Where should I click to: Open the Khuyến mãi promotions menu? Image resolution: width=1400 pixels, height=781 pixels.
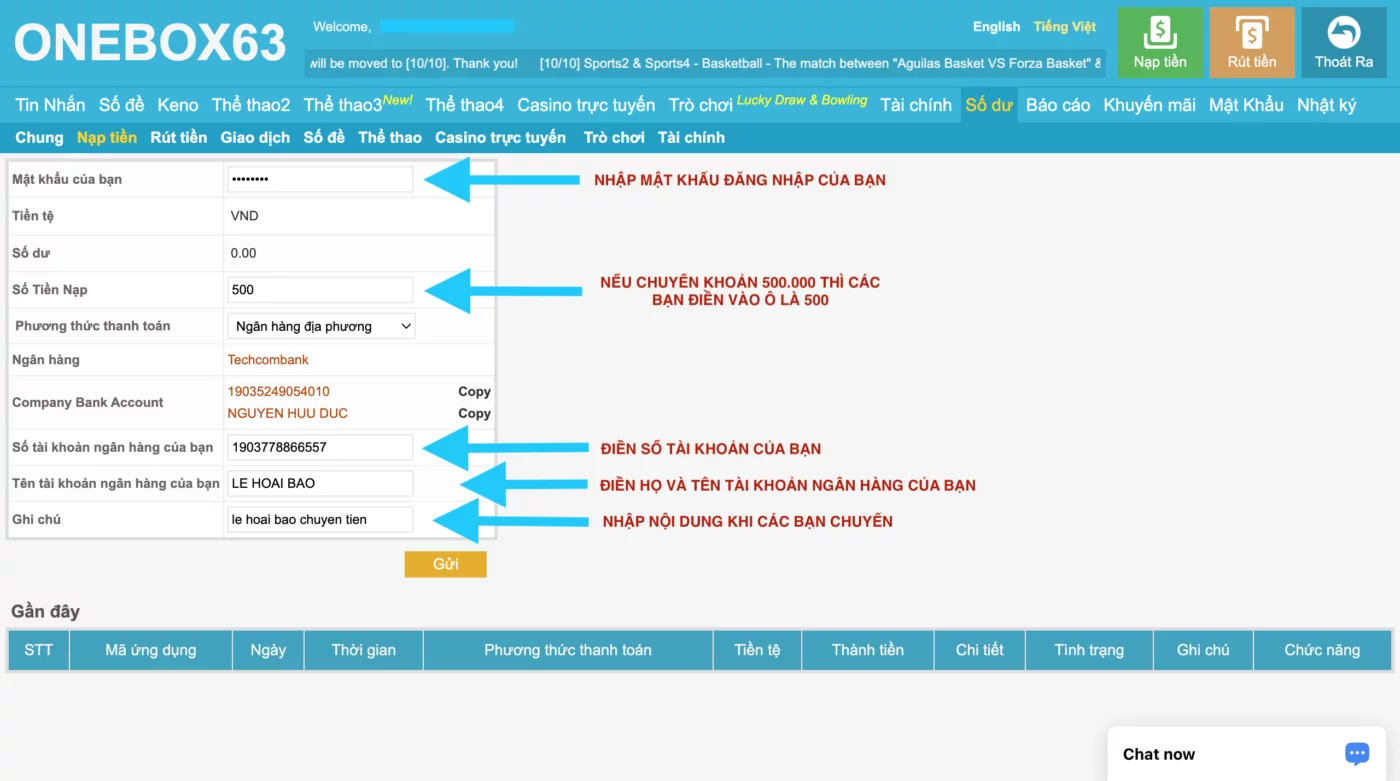[1149, 105]
